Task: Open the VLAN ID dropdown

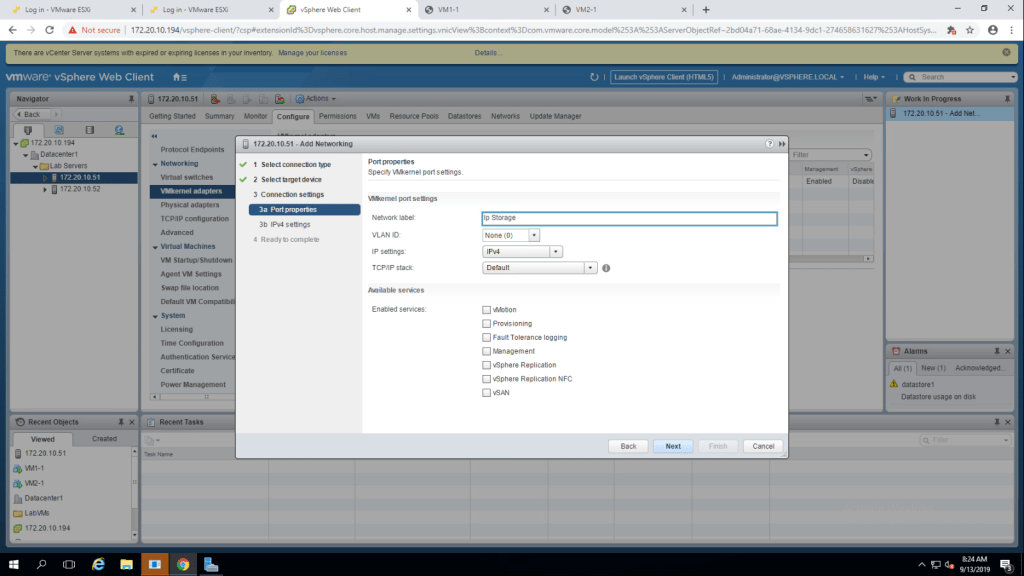Action: [534, 235]
